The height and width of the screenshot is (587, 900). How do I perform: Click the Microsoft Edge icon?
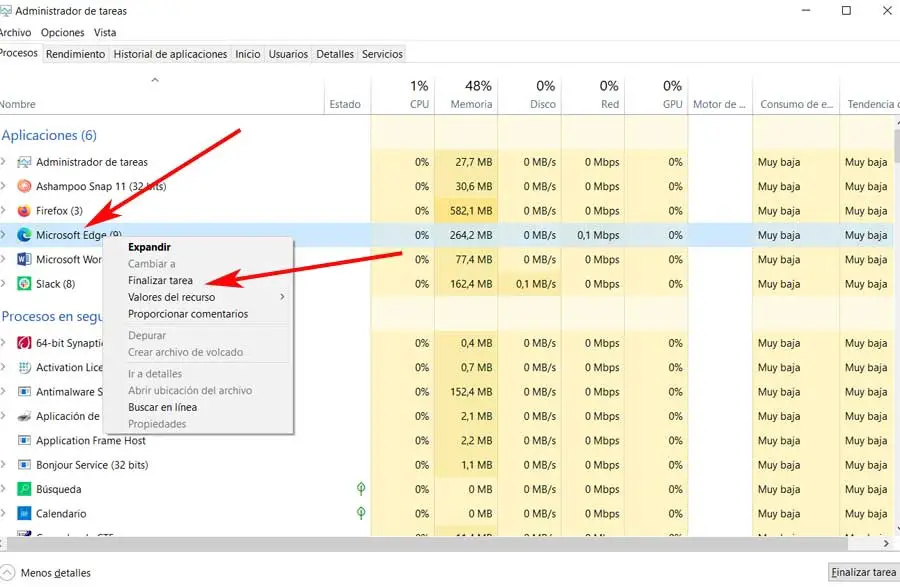pyautogui.click(x=24, y=235)
